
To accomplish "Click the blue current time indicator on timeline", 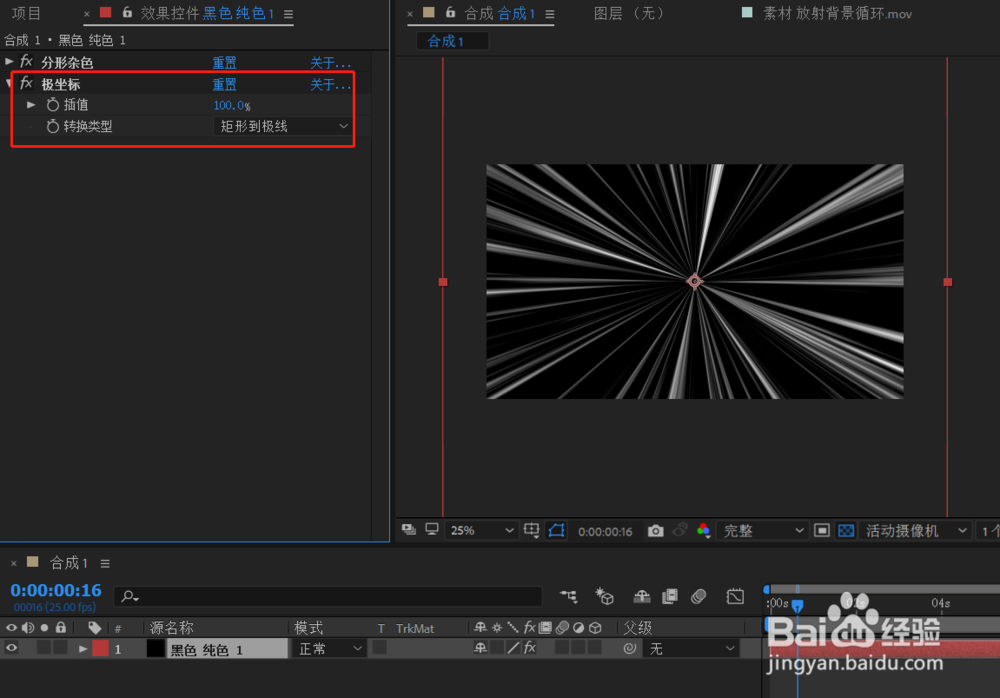I will point(797,605).
